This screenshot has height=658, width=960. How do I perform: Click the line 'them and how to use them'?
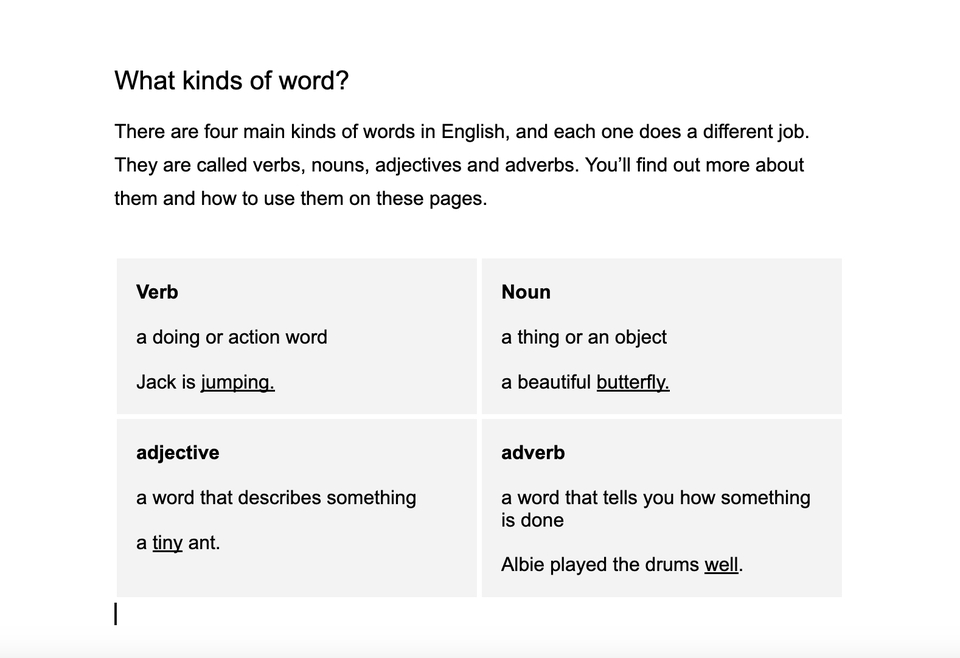301,199
